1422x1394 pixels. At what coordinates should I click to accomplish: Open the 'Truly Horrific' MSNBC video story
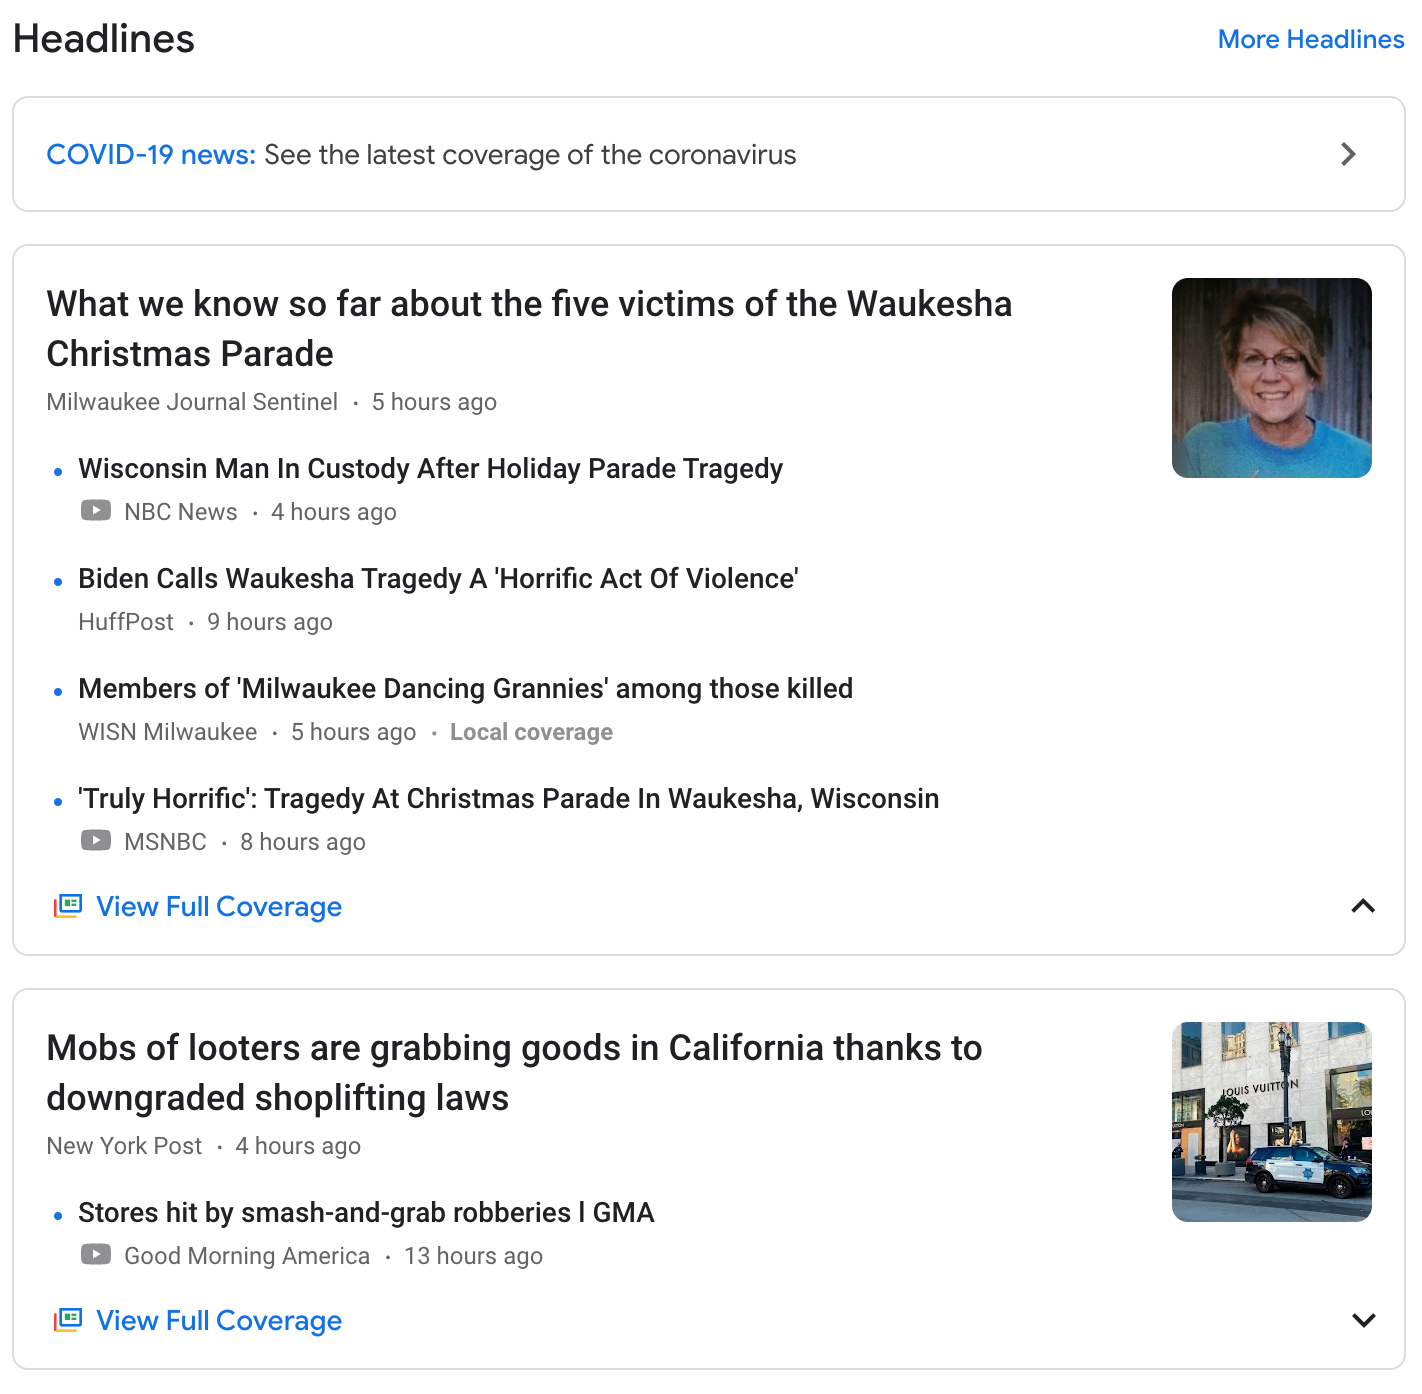click(x=508, y=798)
